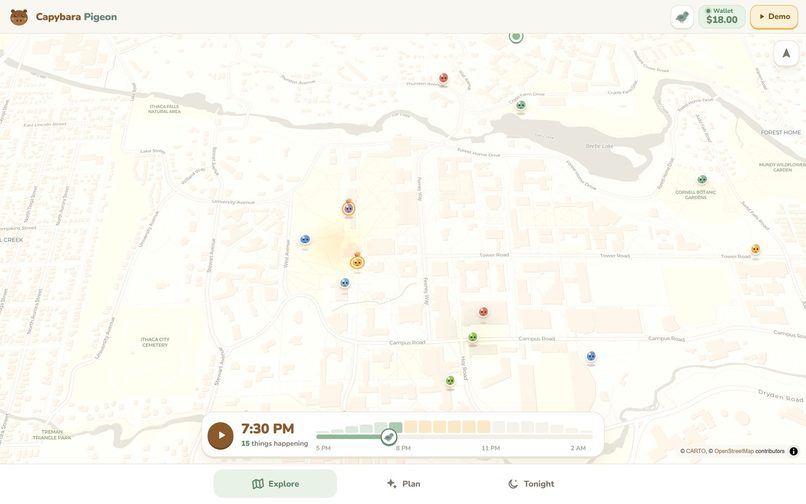Open the OpenStreetMap attribution link
Image resolution: width=806 pixels, height=504 pixels.
tap(734, 452)
